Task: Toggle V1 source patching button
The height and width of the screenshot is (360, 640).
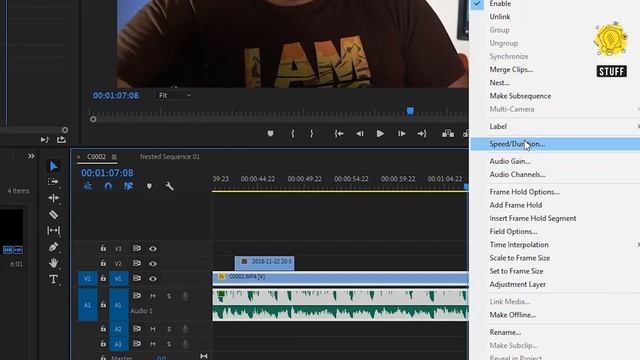Action: click(x=87, y=279)
